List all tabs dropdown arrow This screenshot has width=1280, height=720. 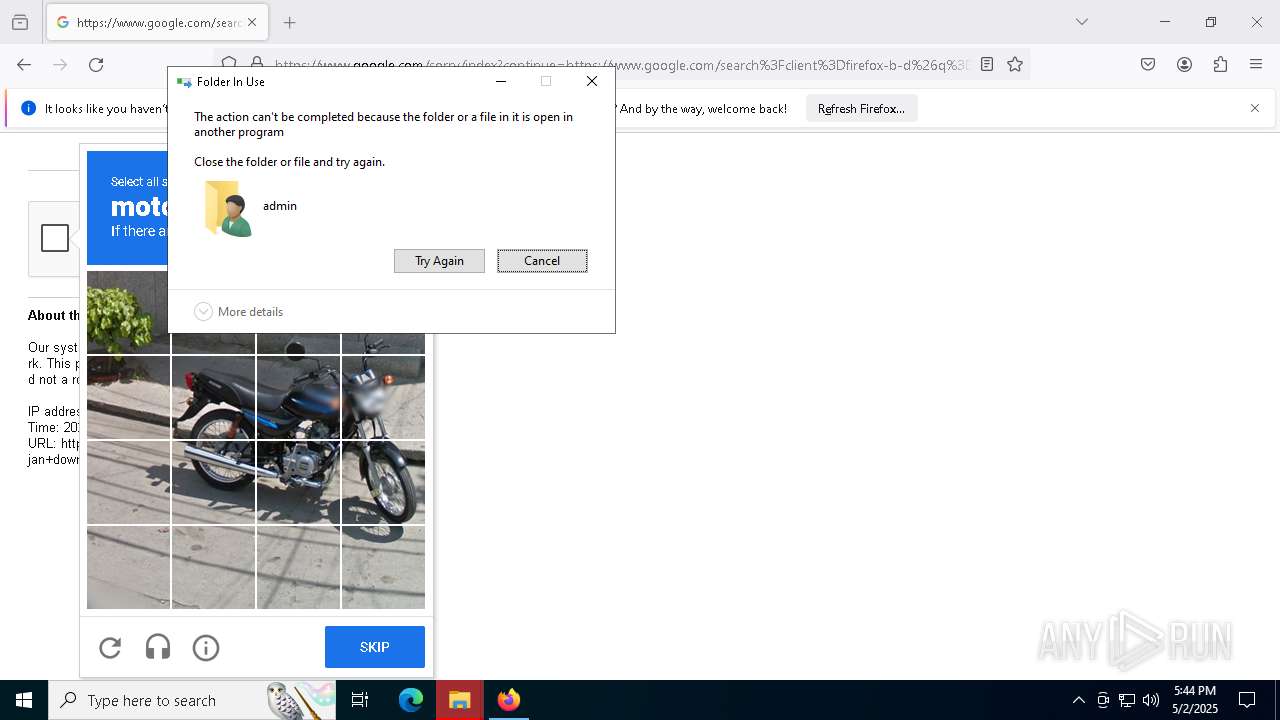(x=1081, y=22)
